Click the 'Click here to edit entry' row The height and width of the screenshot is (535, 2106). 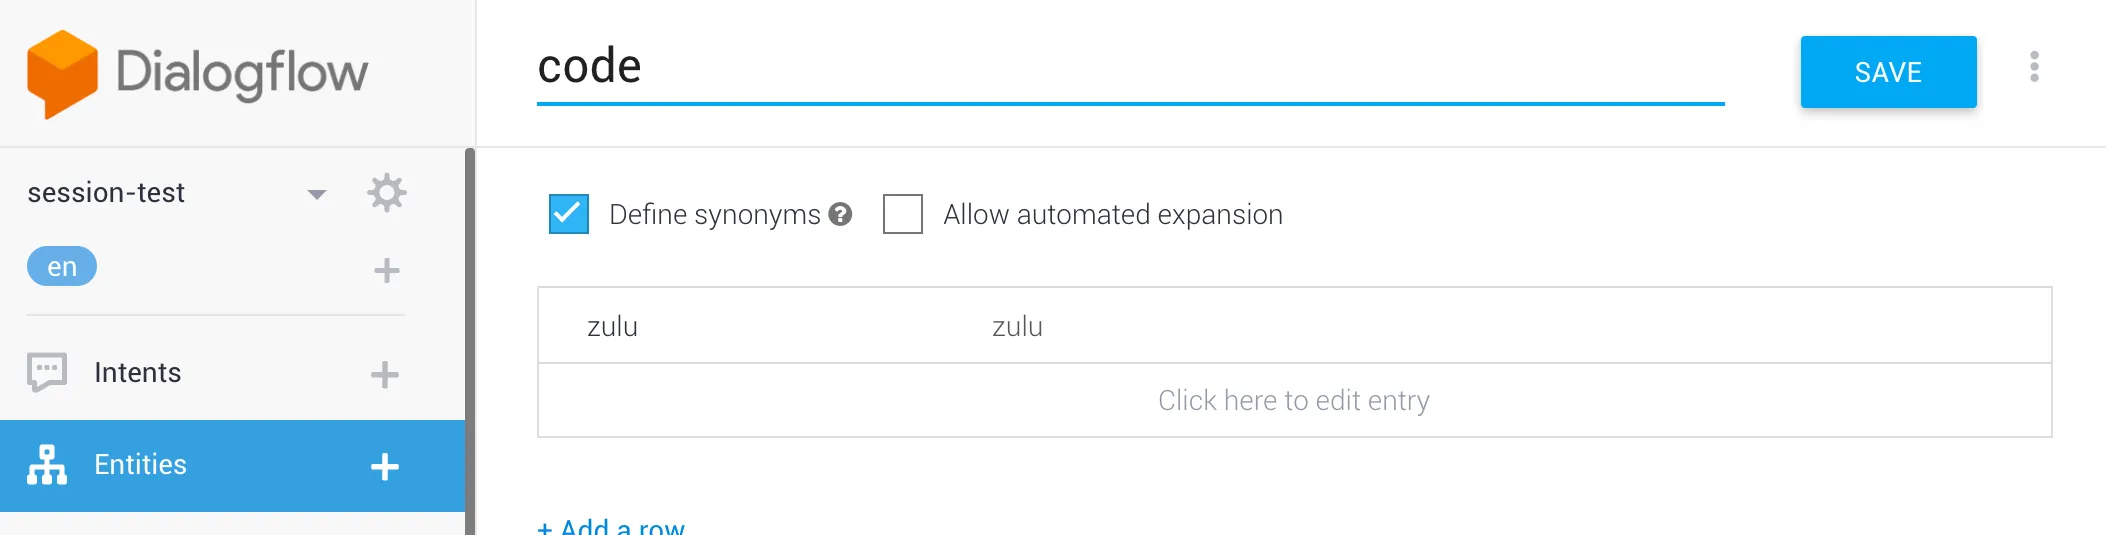pyautogui.click(x=1294, y=401)
